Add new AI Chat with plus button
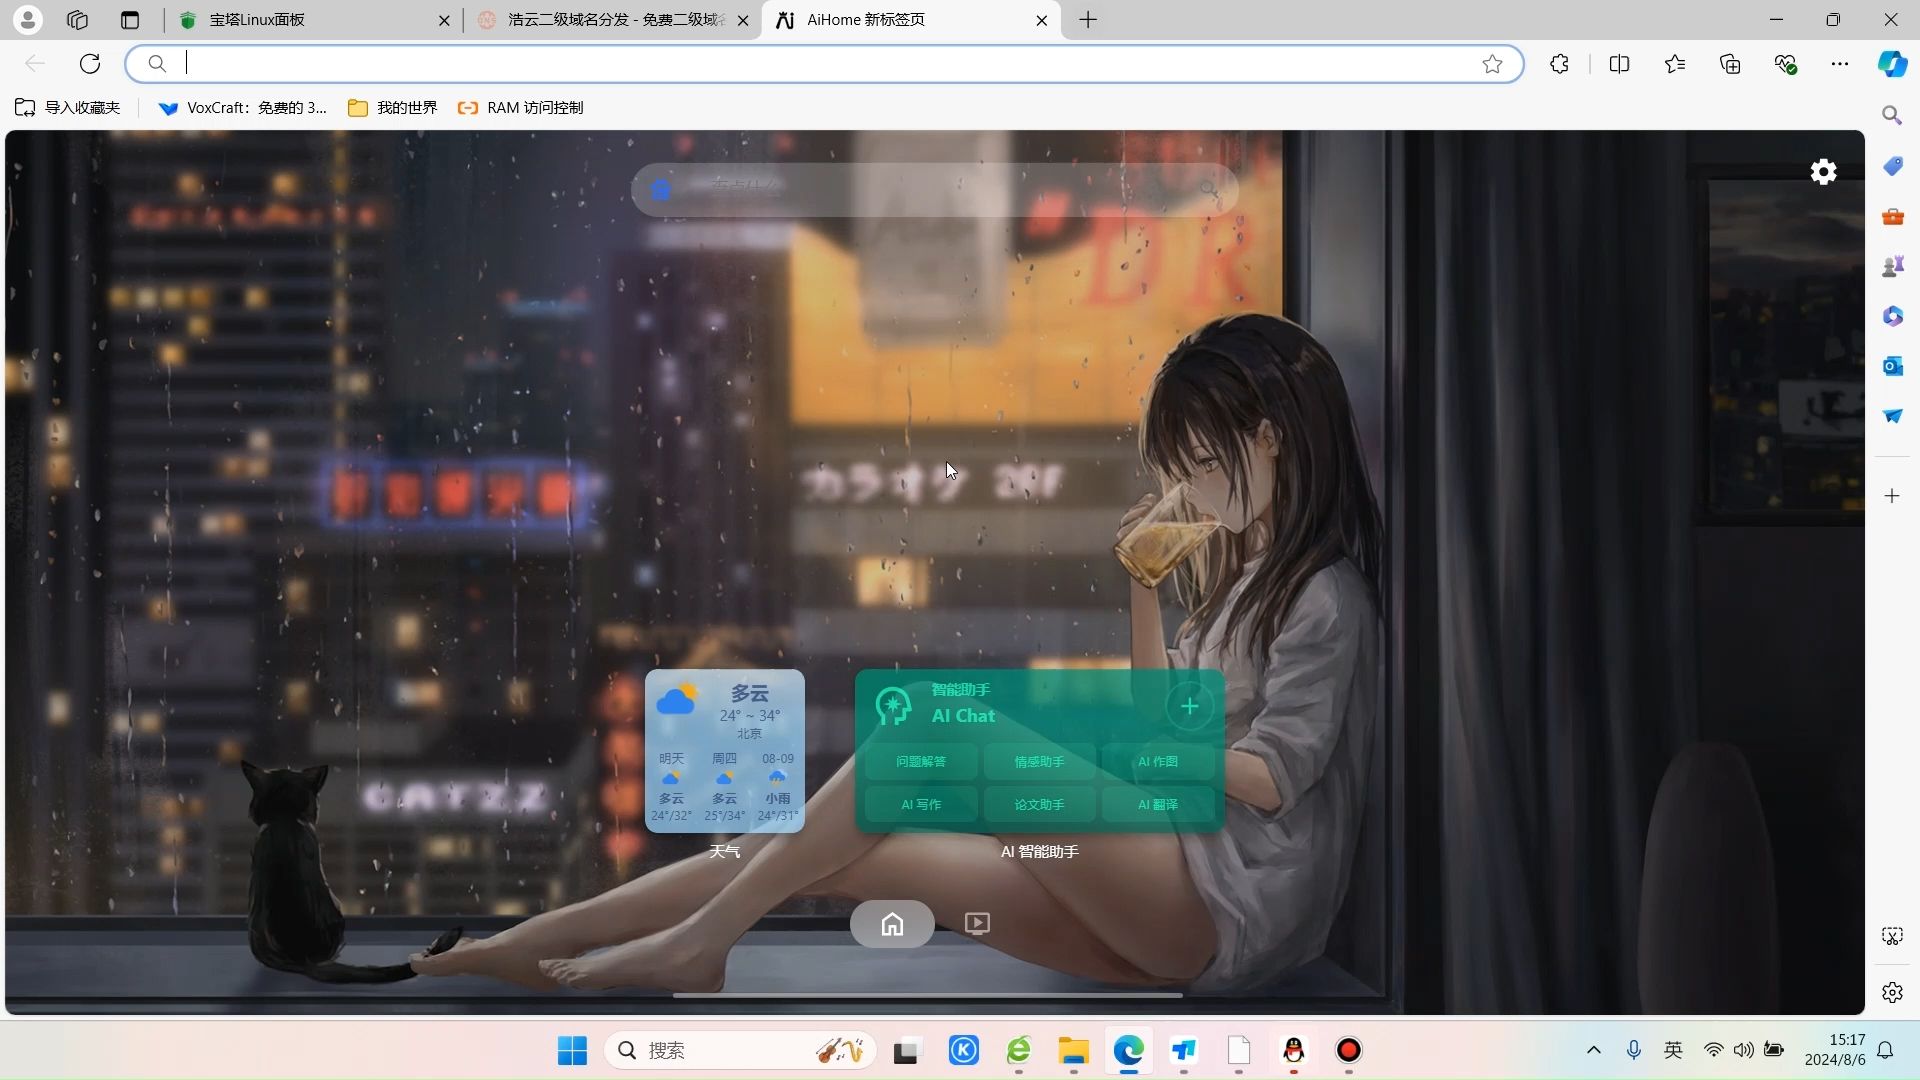The width and height of the screenshot is (1920, 1080). (x=1190, y=707)
